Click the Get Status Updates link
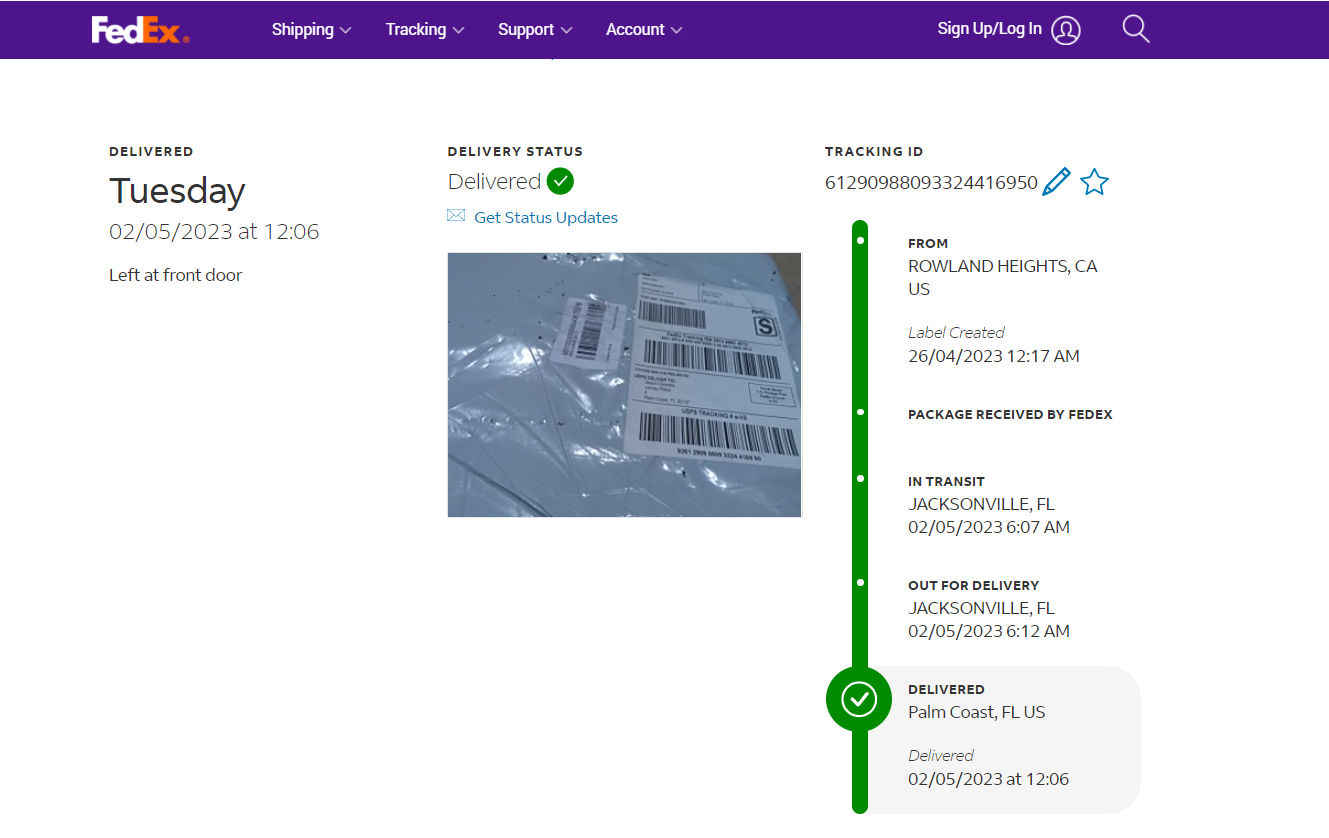The image size is (1329, 838). [x=546, y=217]
